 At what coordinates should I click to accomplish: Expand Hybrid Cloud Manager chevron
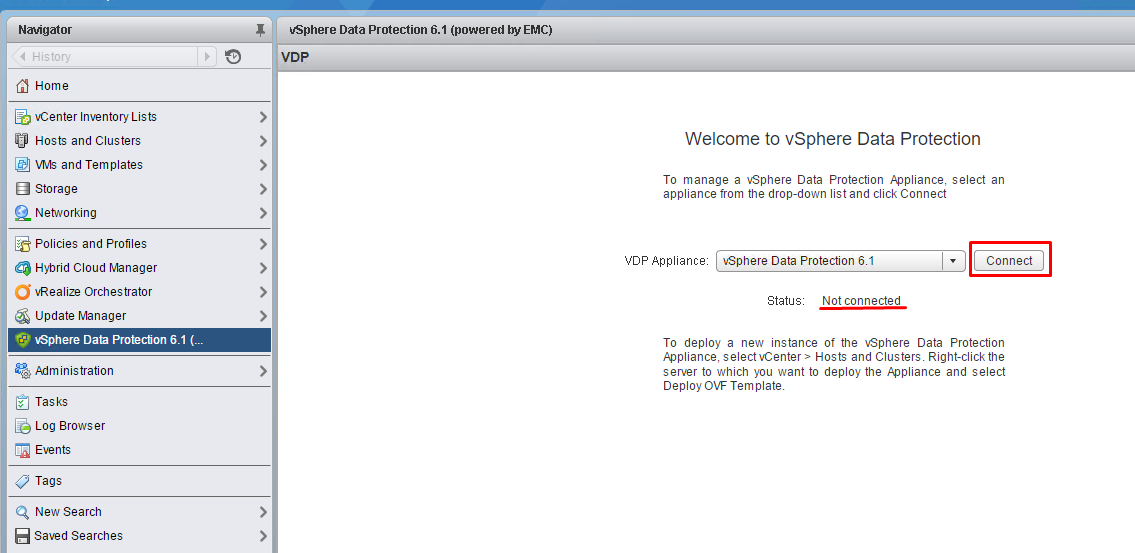click(263, 268)
